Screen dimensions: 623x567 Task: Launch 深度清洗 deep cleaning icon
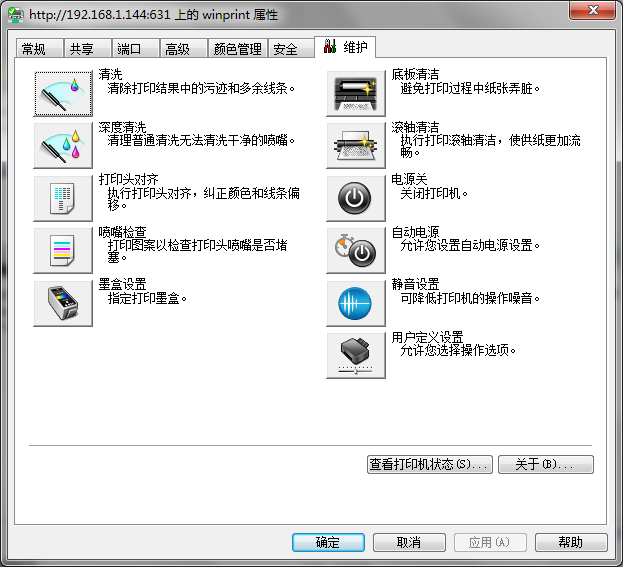[63, 146]
